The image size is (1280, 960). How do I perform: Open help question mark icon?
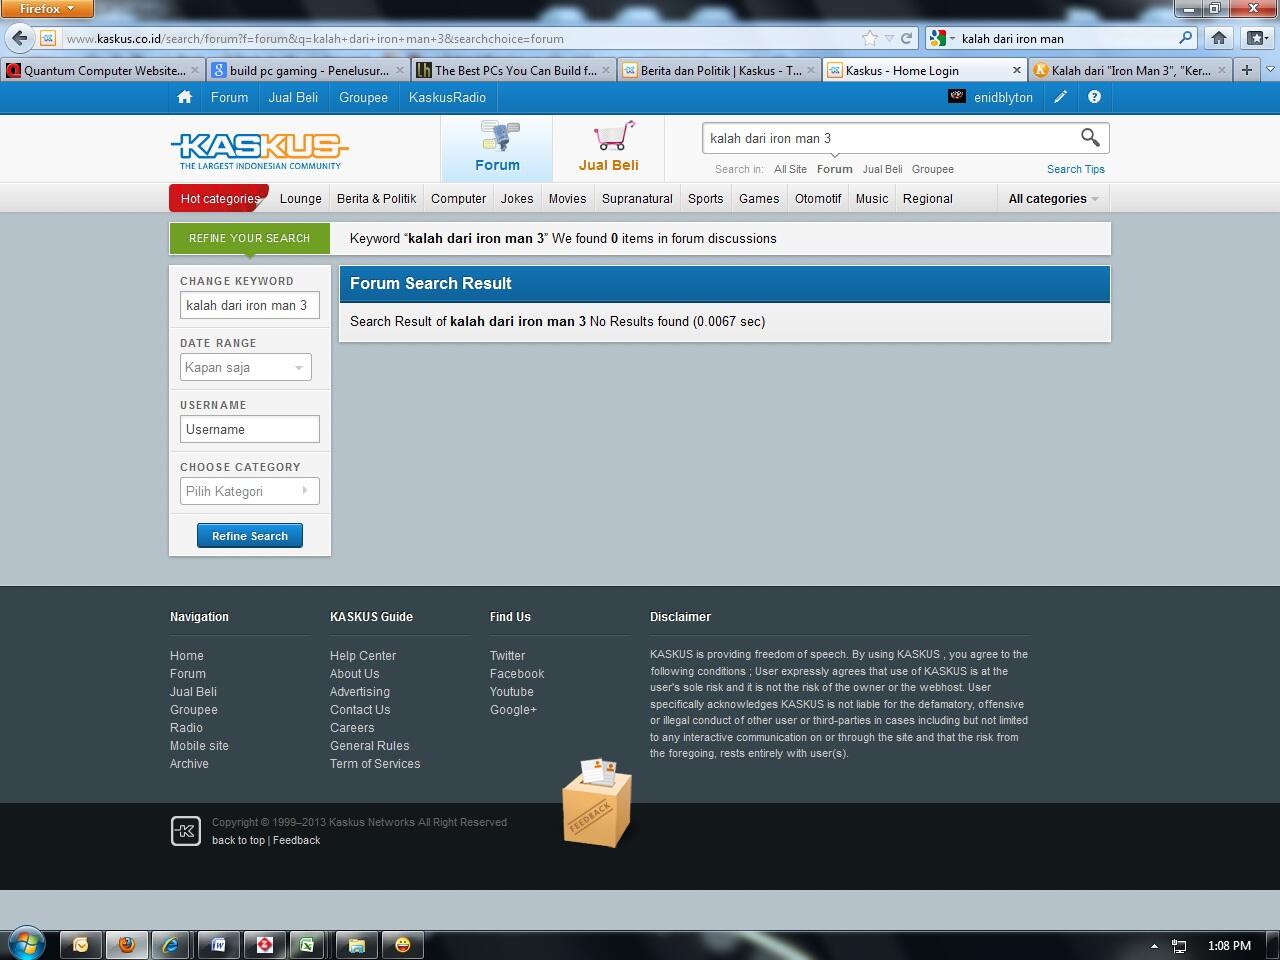point(1094,97)
